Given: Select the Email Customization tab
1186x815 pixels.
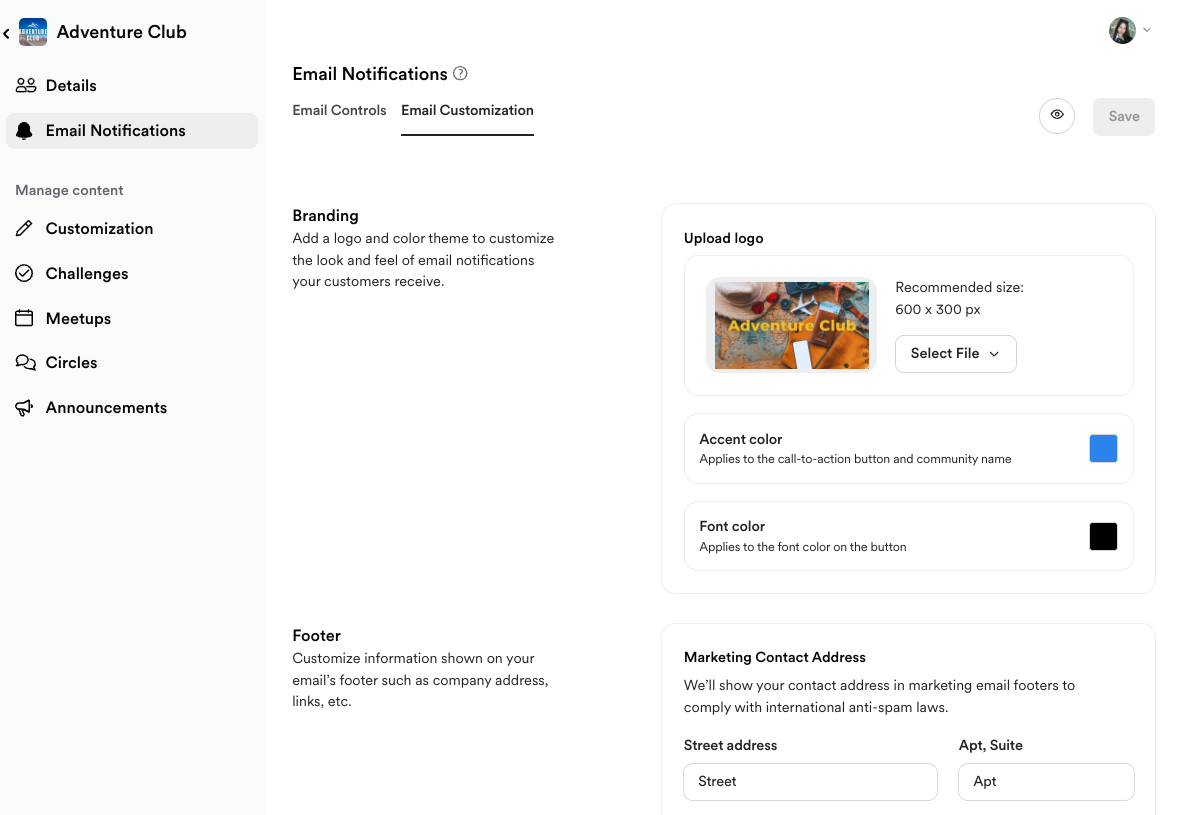Looking at the screenshot, I should 467,111.
